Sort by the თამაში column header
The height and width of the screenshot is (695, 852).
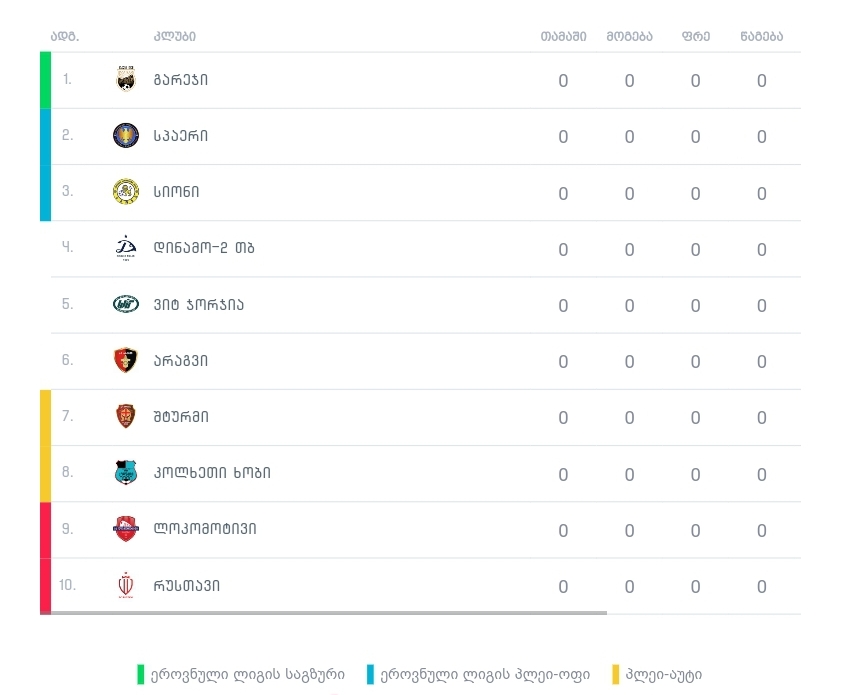[x=563, y=37]
